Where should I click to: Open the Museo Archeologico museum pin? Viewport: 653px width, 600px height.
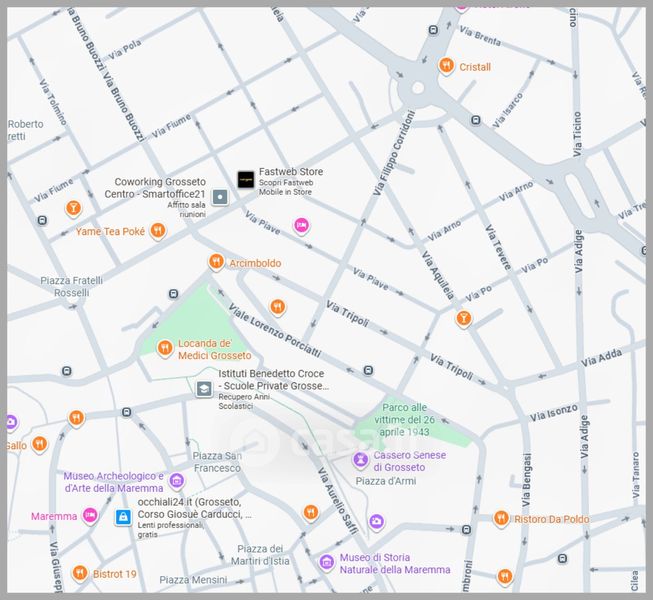[x=177, y=481]
